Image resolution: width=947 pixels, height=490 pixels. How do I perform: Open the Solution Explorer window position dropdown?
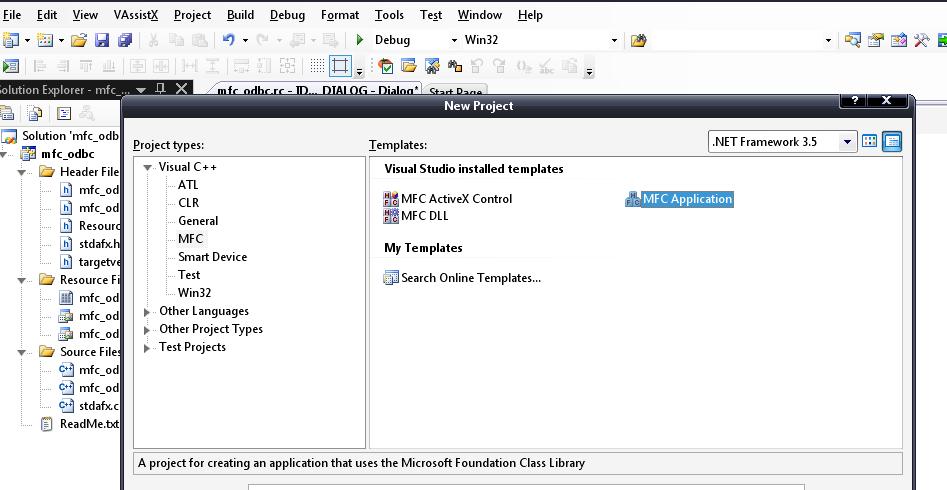pos(141,89)
